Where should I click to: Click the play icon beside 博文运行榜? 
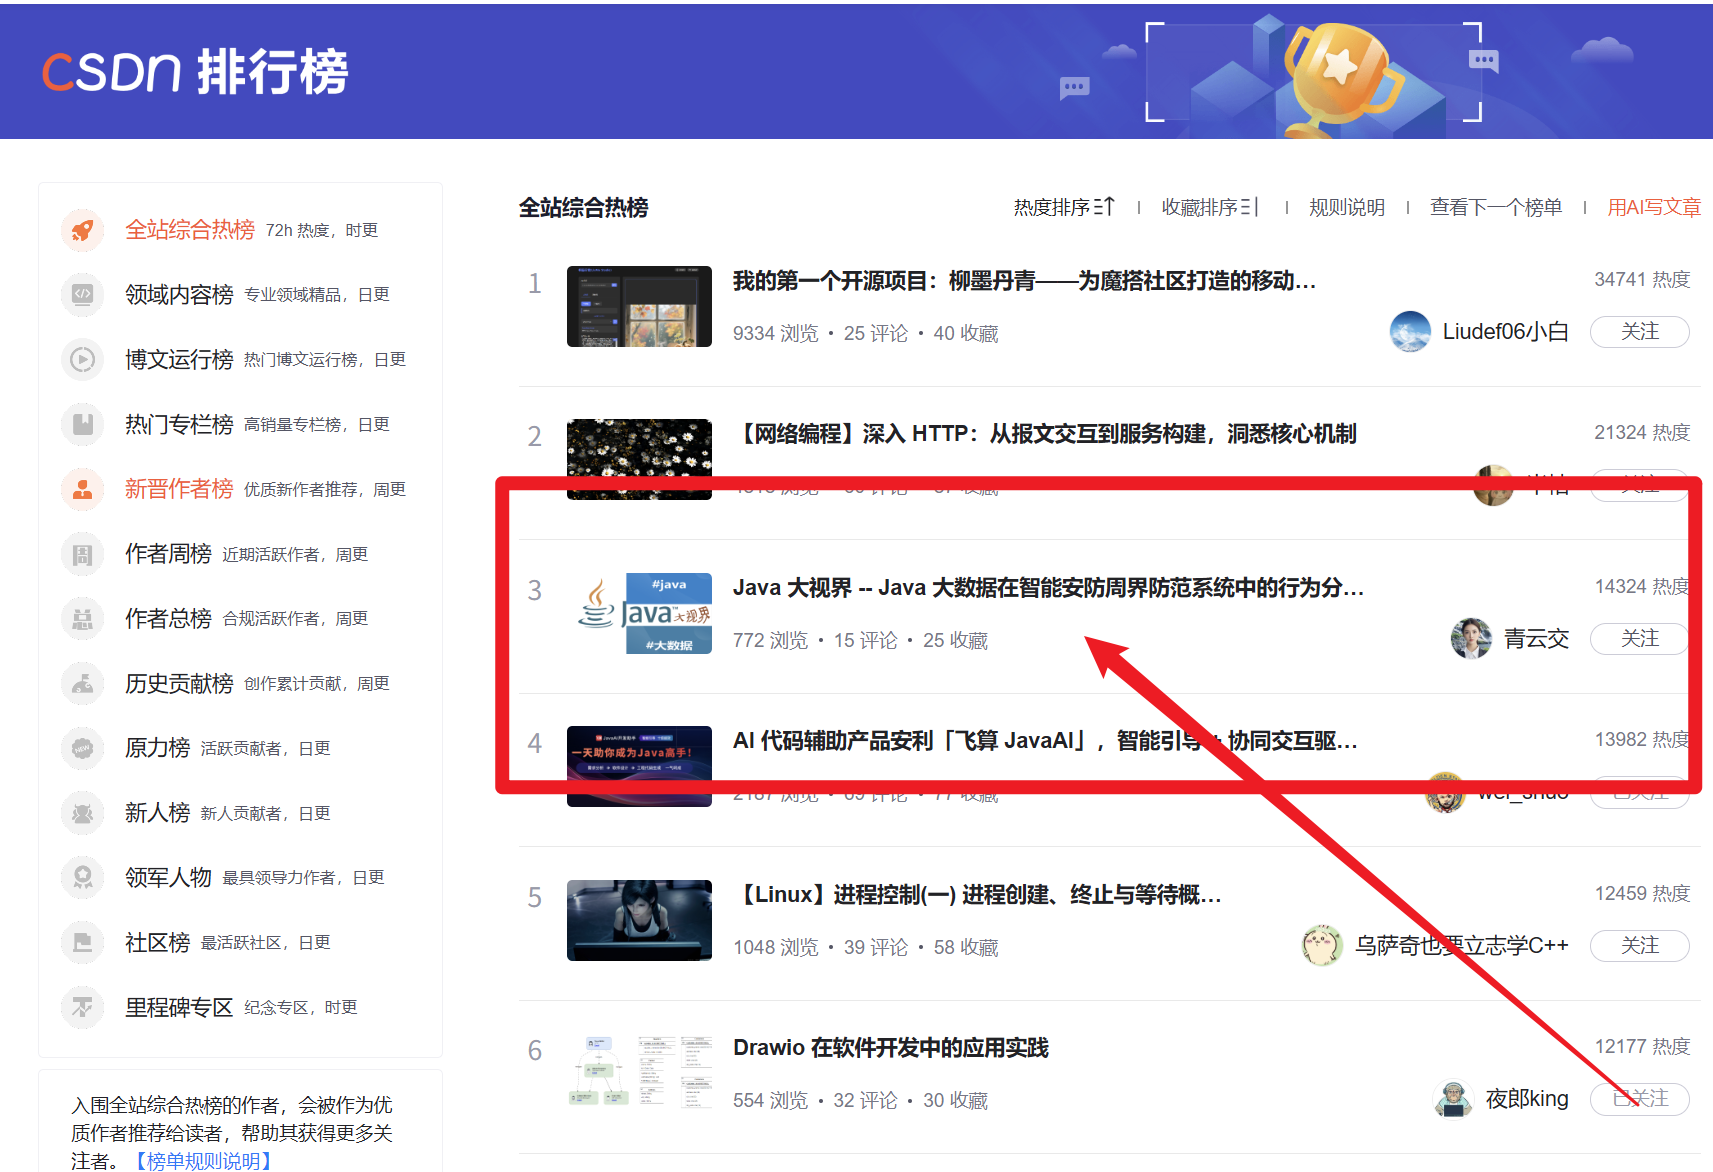click(83, 359)
